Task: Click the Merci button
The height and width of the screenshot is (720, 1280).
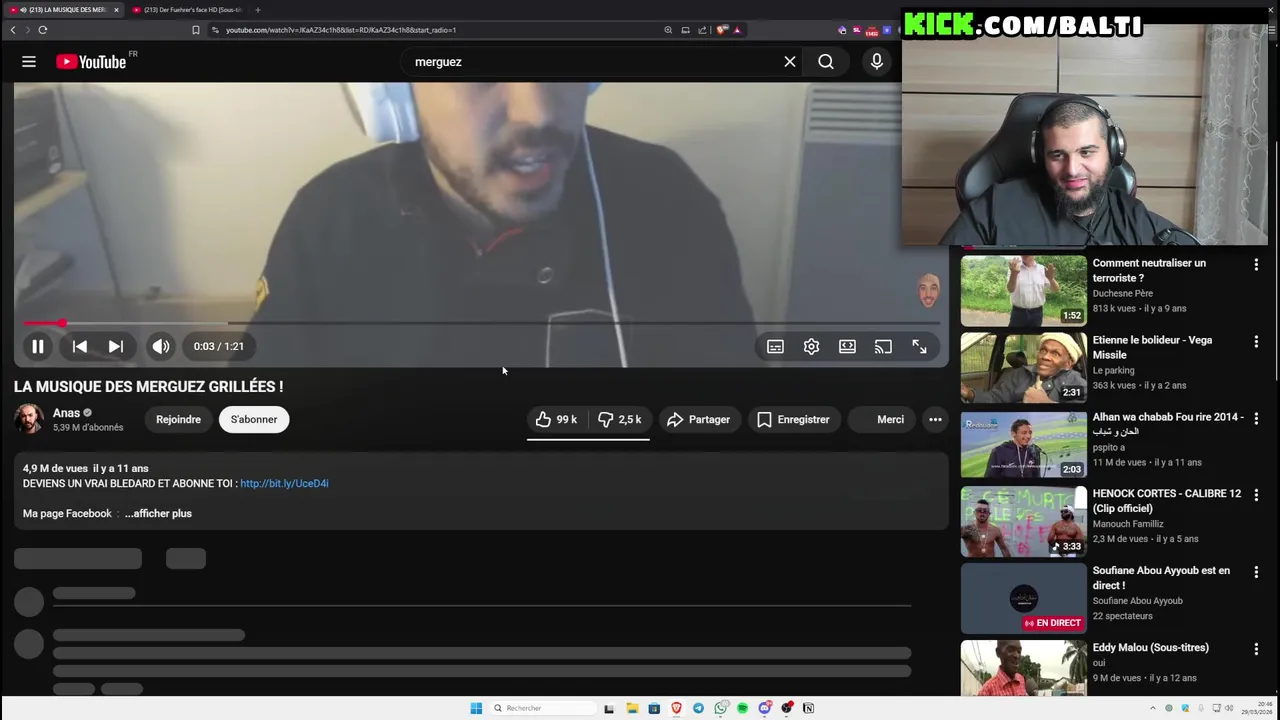Action: [881, 420]
